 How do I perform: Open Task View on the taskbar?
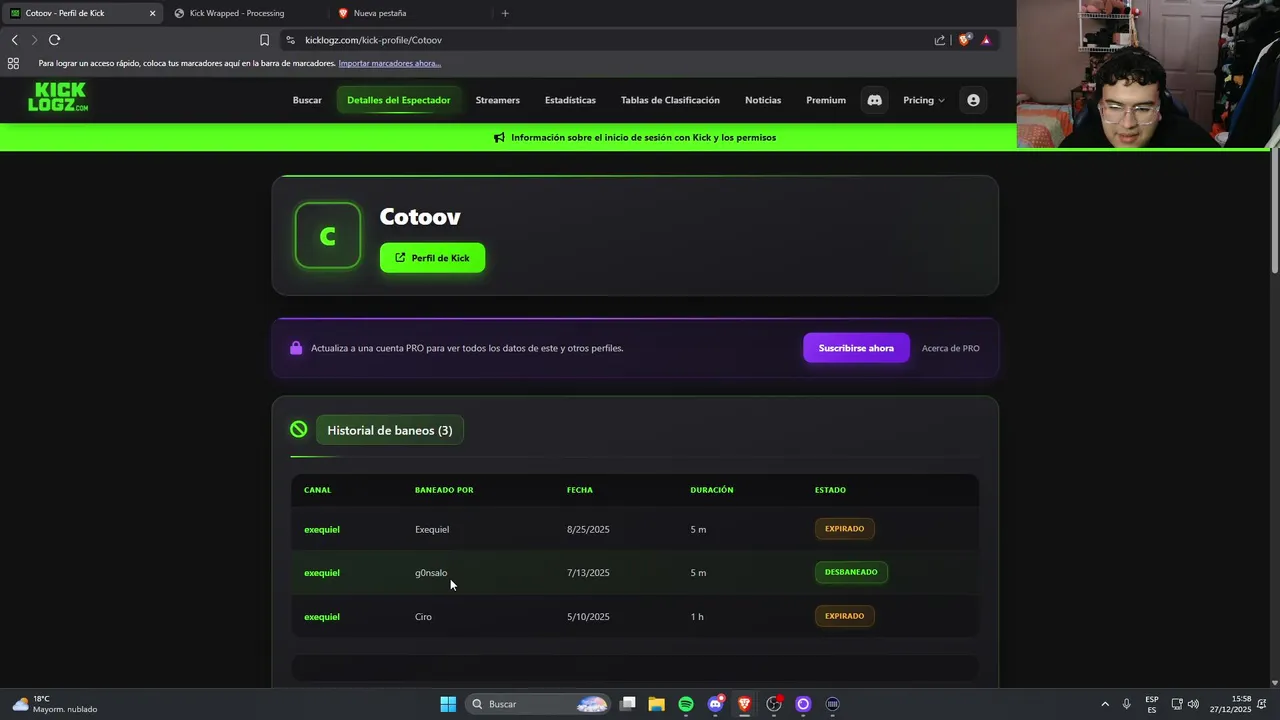click(628, 704)
